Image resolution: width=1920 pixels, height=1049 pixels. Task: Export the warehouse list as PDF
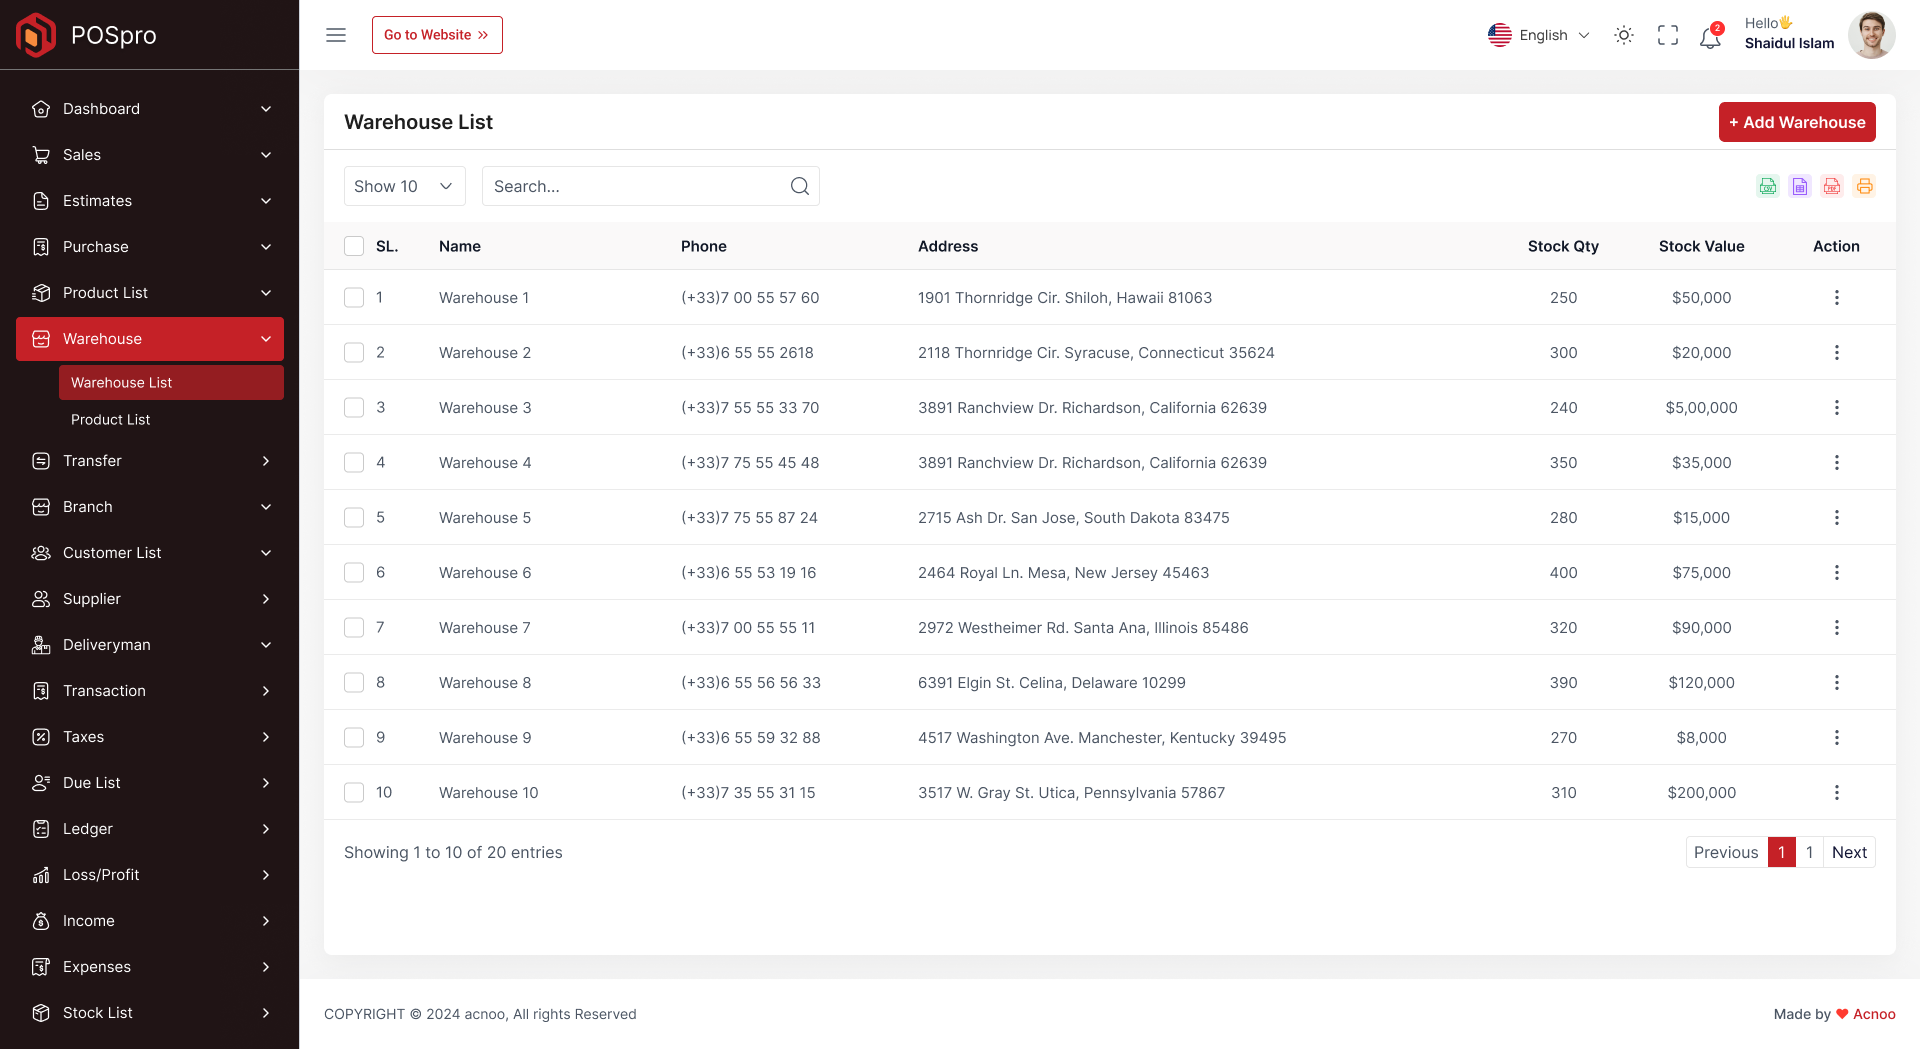1832,186
